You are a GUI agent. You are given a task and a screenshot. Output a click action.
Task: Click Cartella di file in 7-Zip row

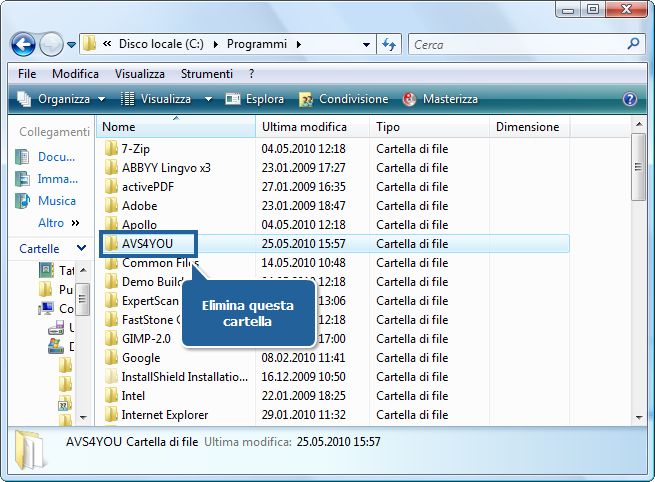[x=412, y=149]
